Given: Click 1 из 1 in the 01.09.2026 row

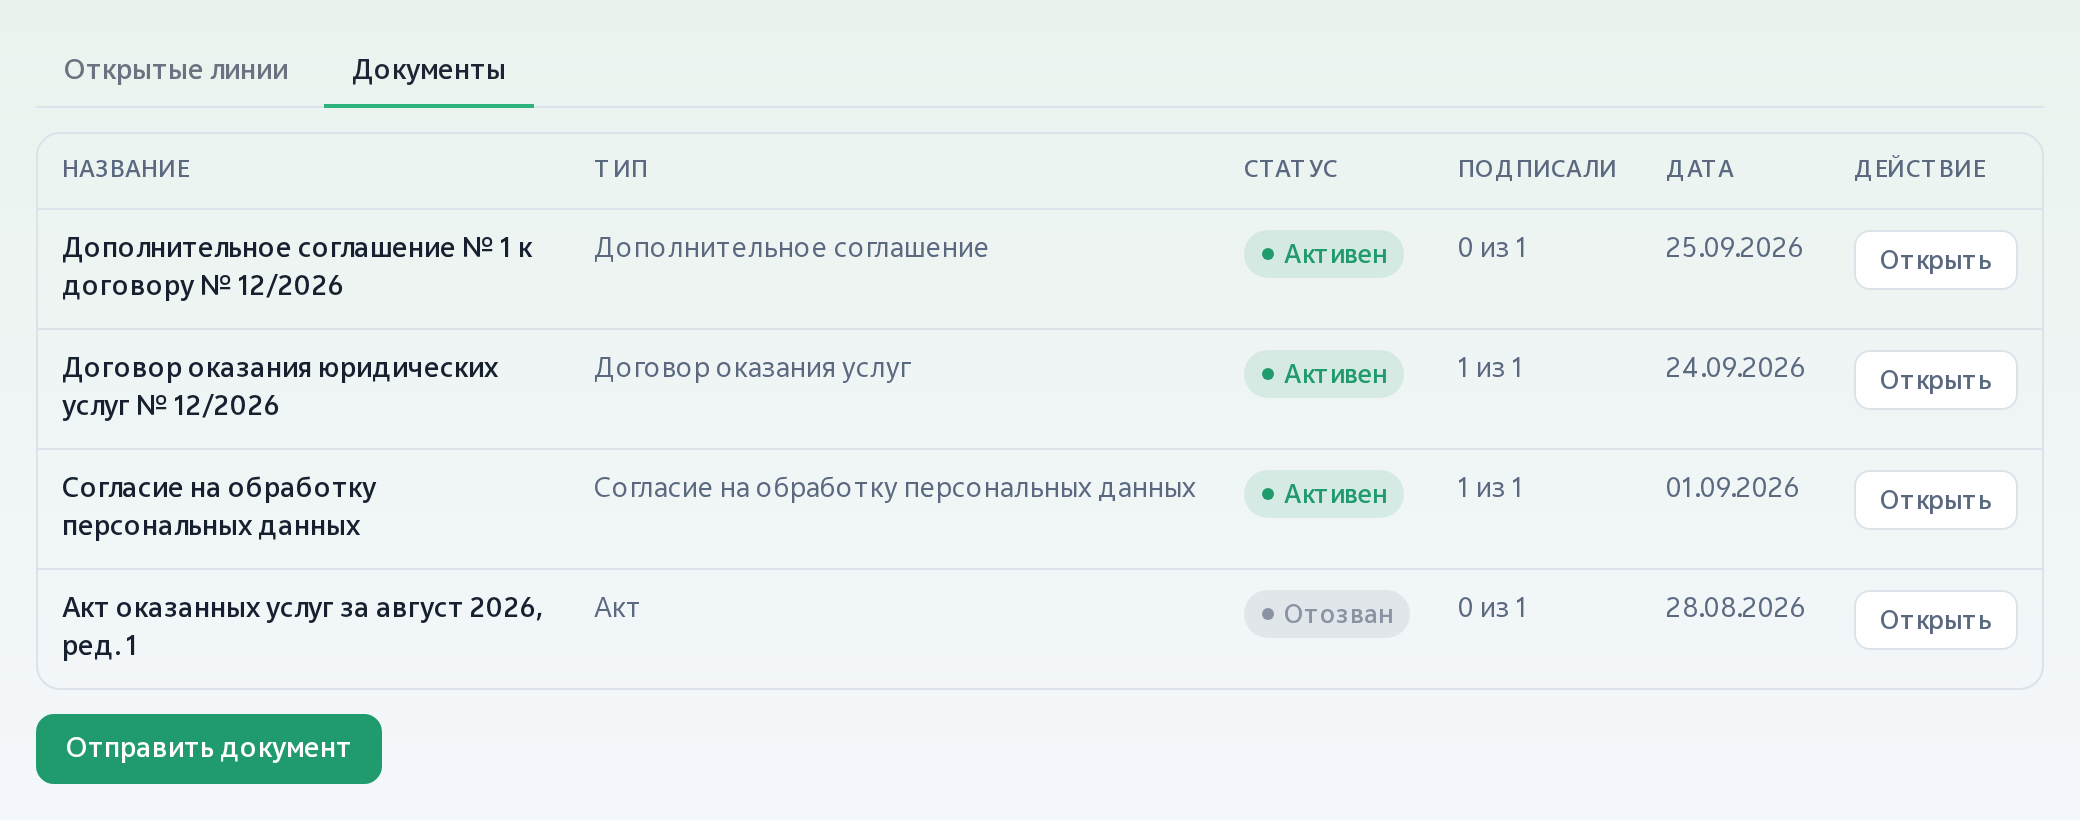Looking at the screenshot, I should pyautogui.click(x=1490, y=488).
